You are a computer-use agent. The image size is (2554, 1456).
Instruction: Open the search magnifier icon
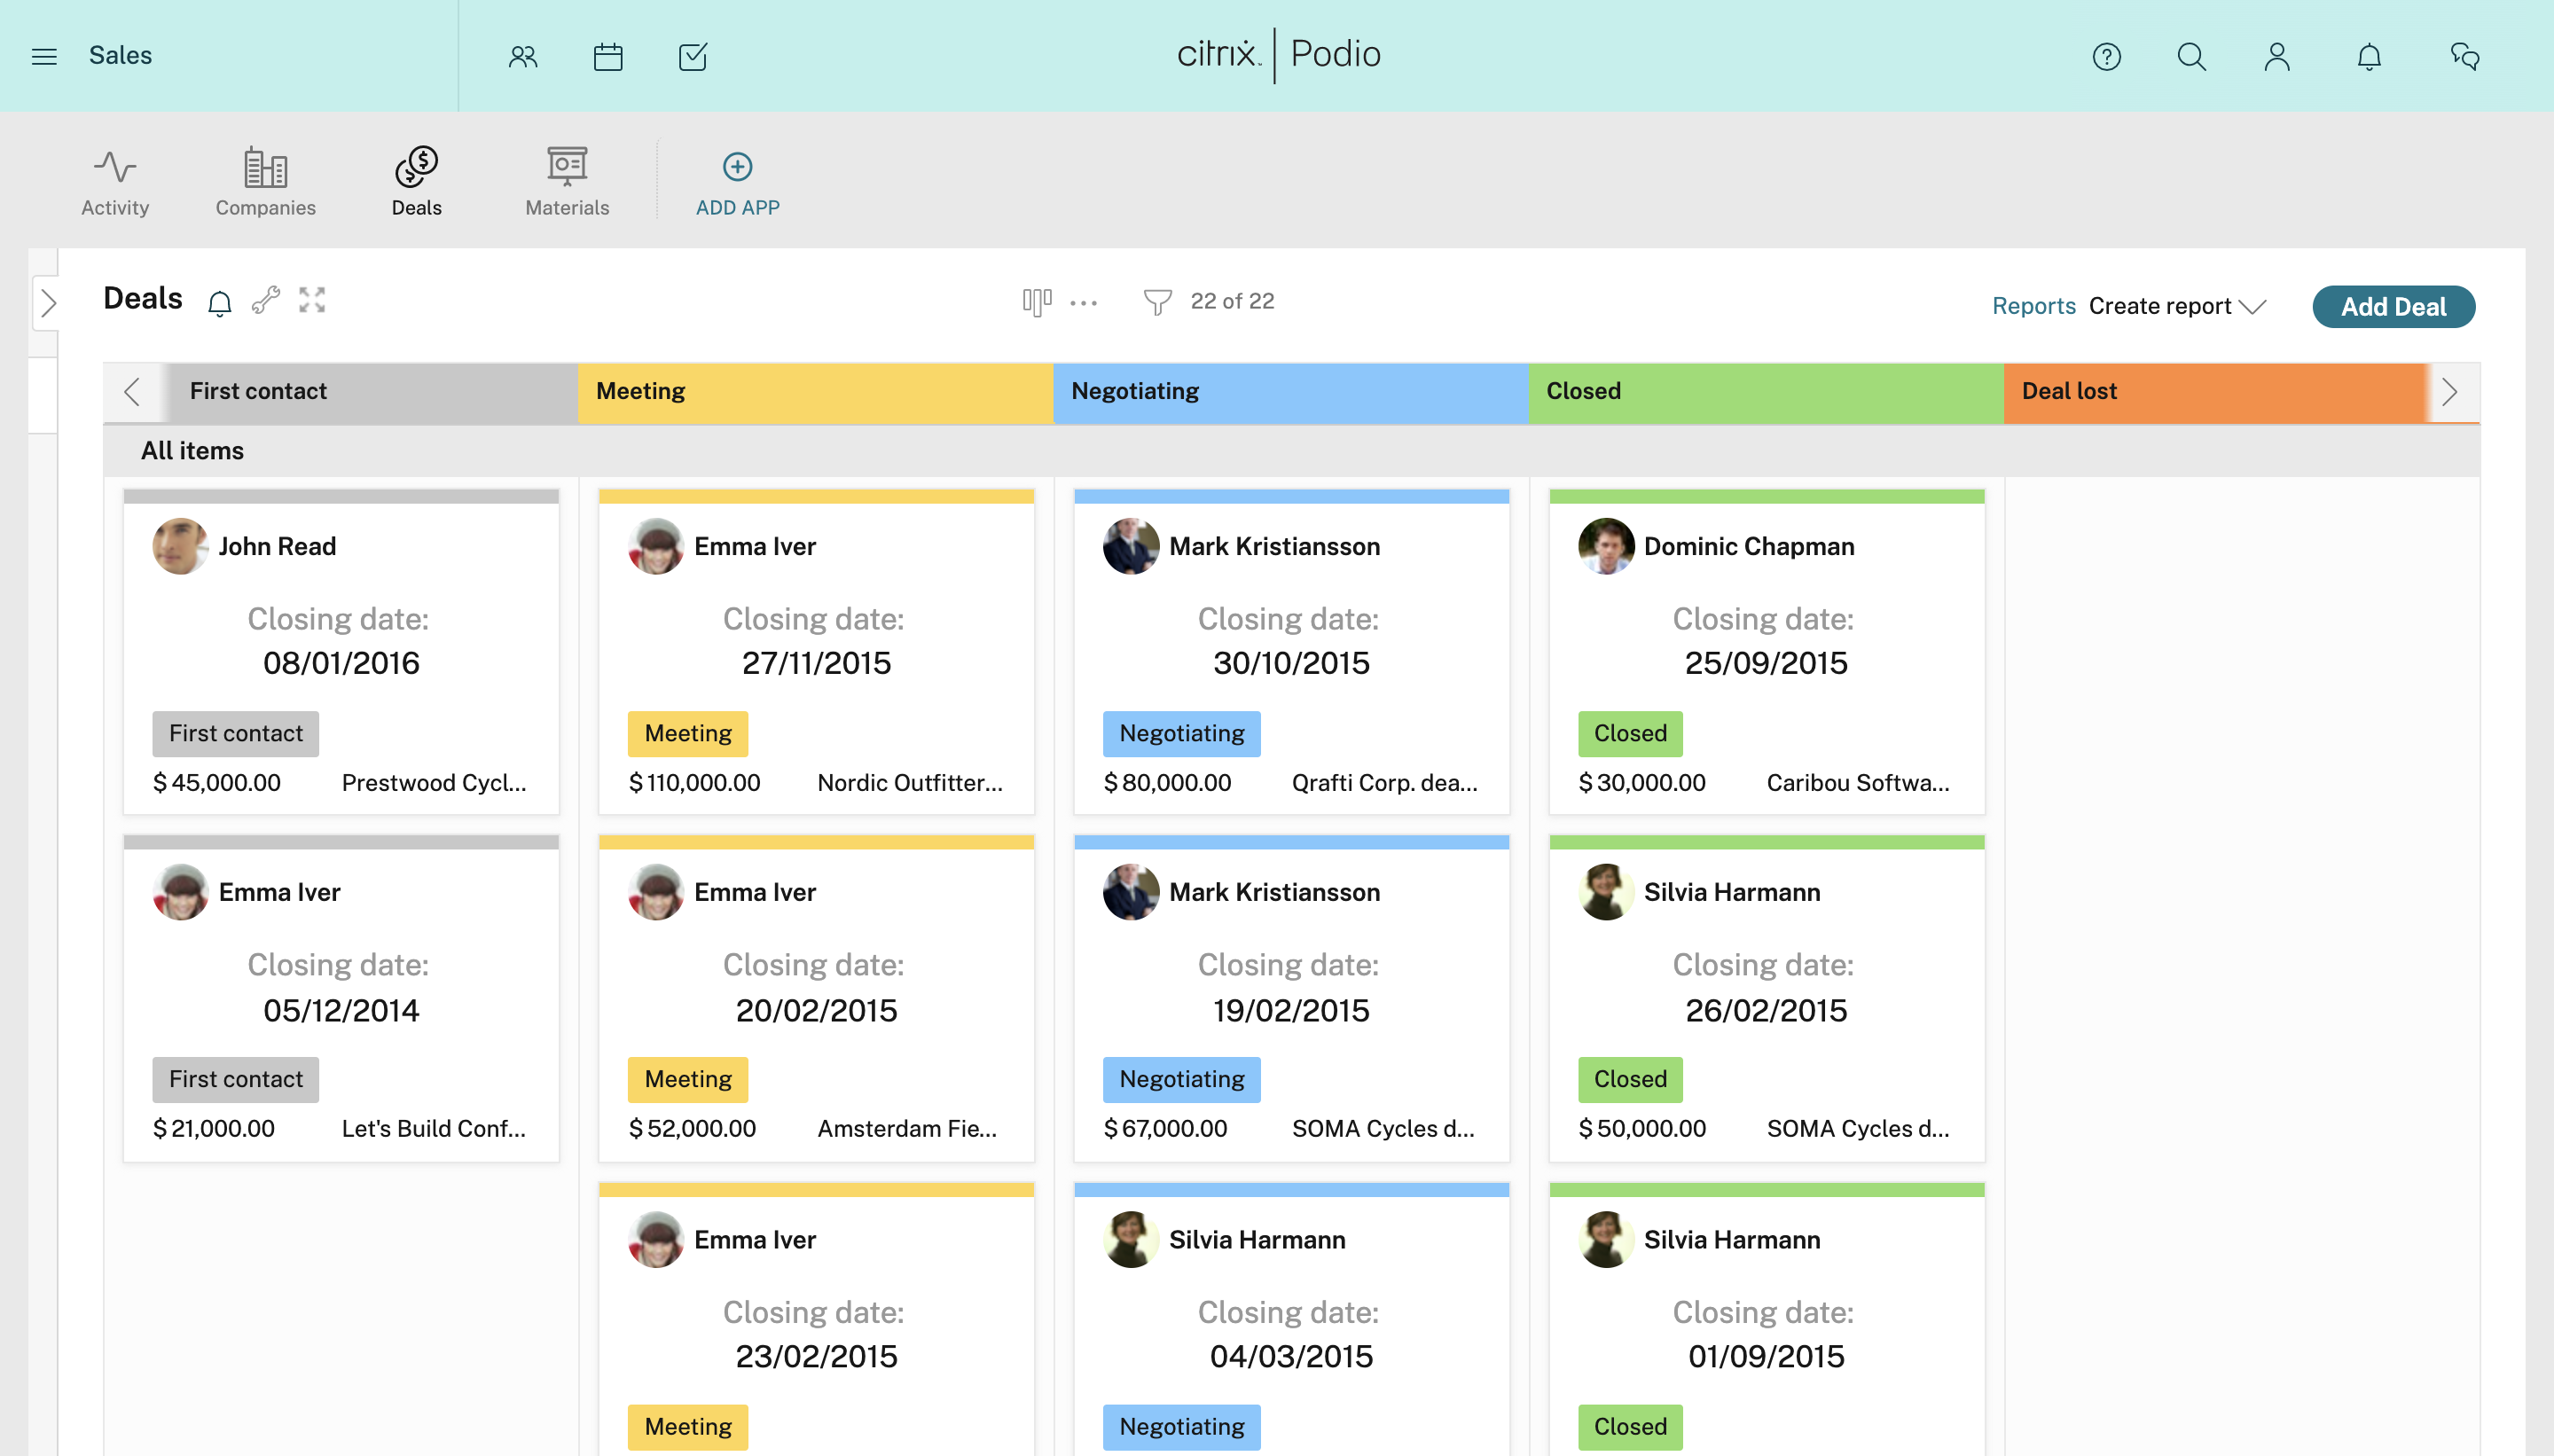2191,56
